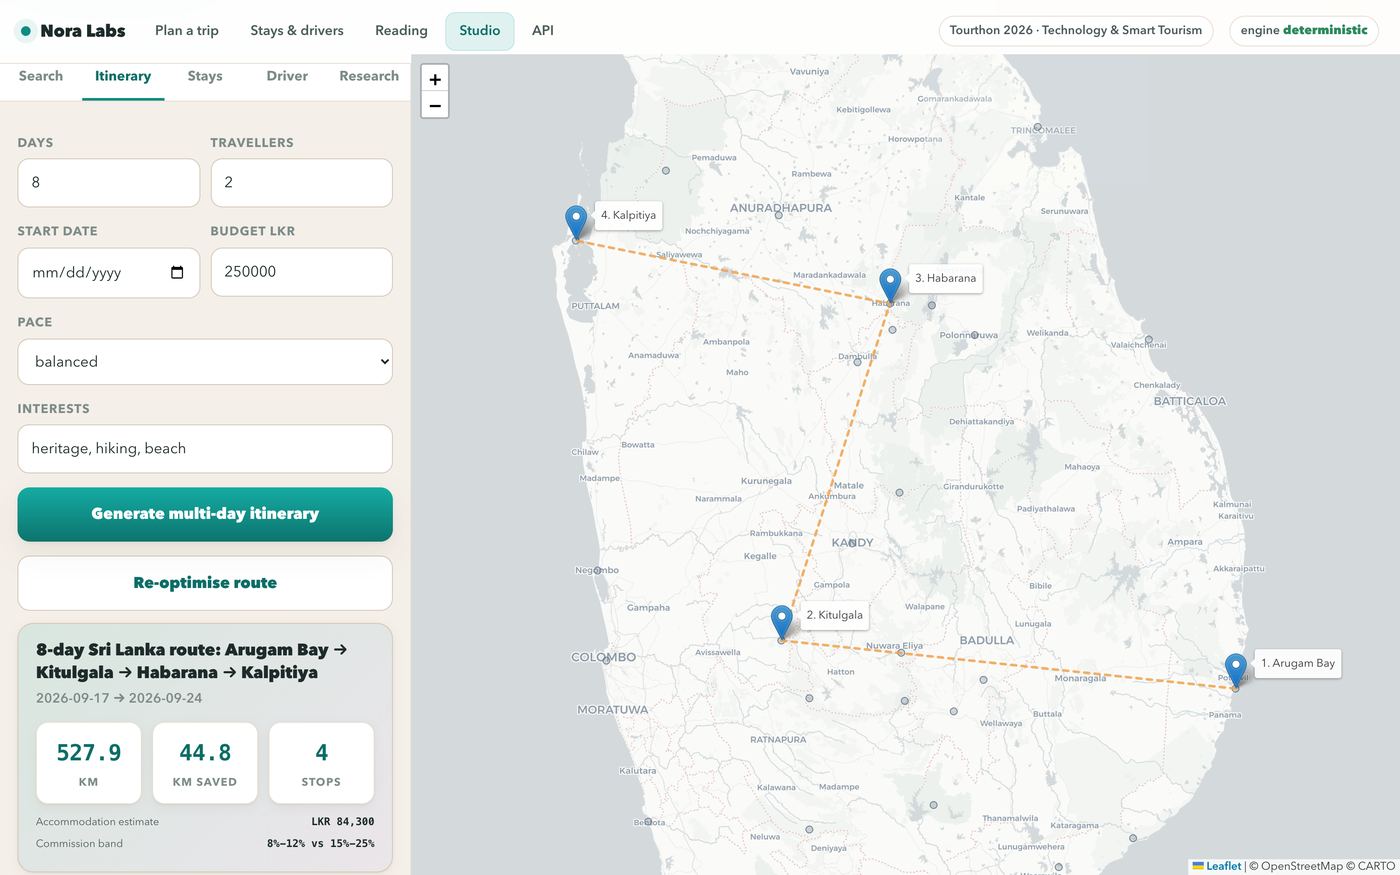Zoom in on the map
Screen dimensions: 1400x875
[x=435, y=79]
